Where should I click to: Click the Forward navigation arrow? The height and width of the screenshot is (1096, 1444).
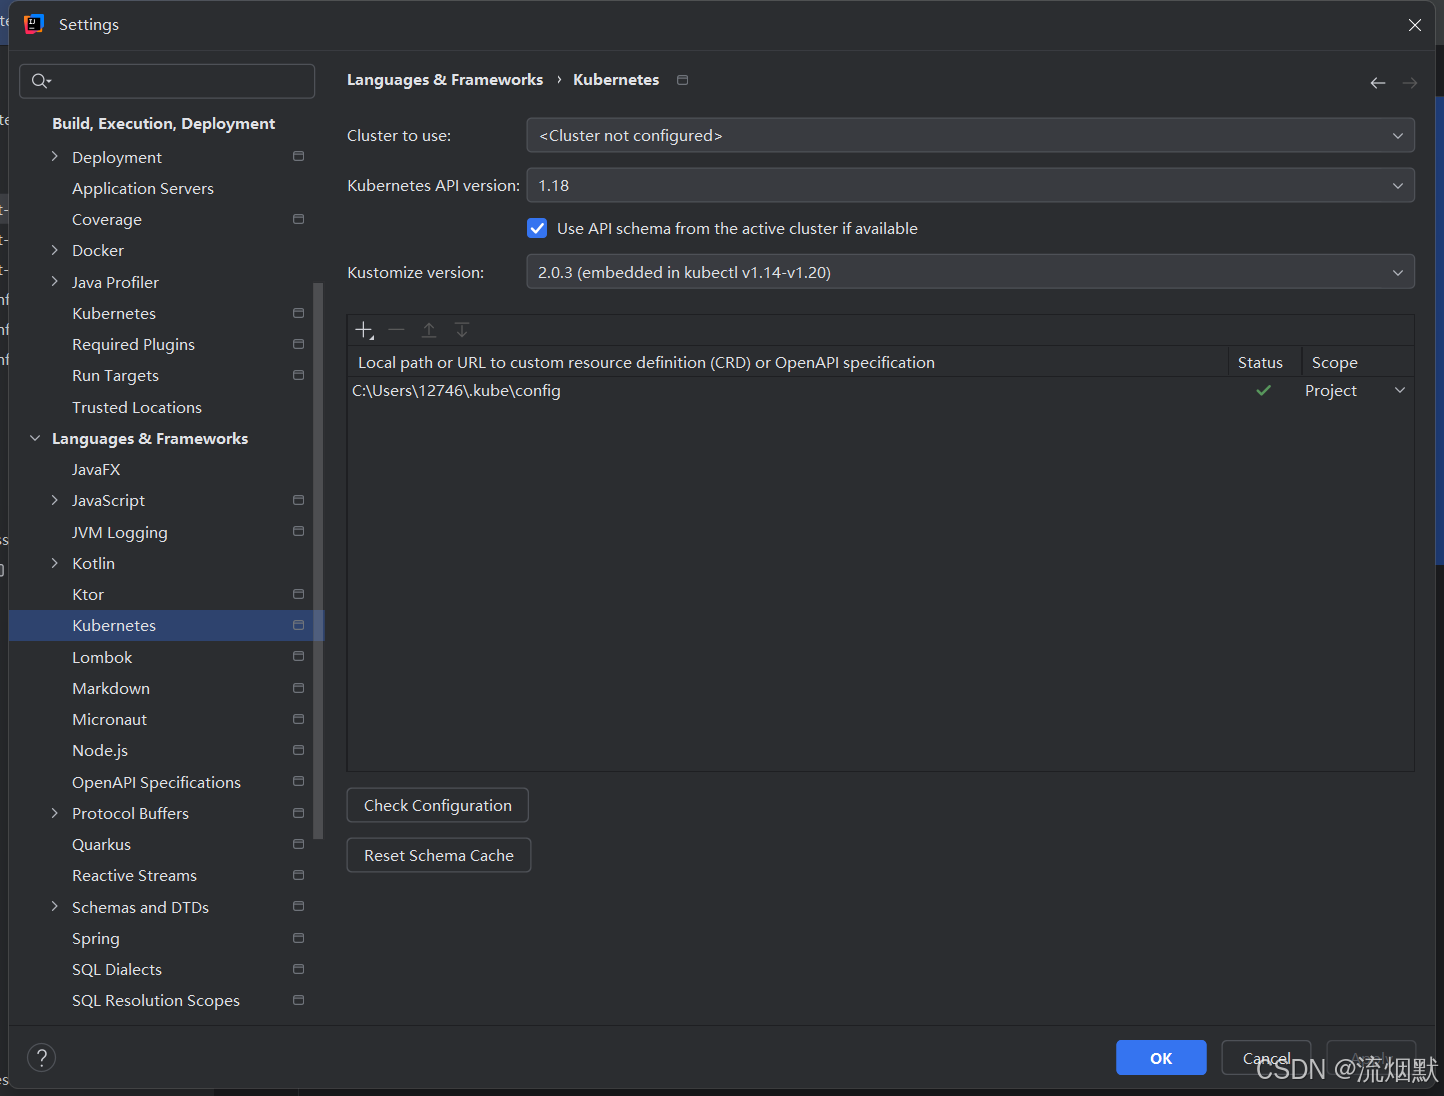click(1410, 83)
